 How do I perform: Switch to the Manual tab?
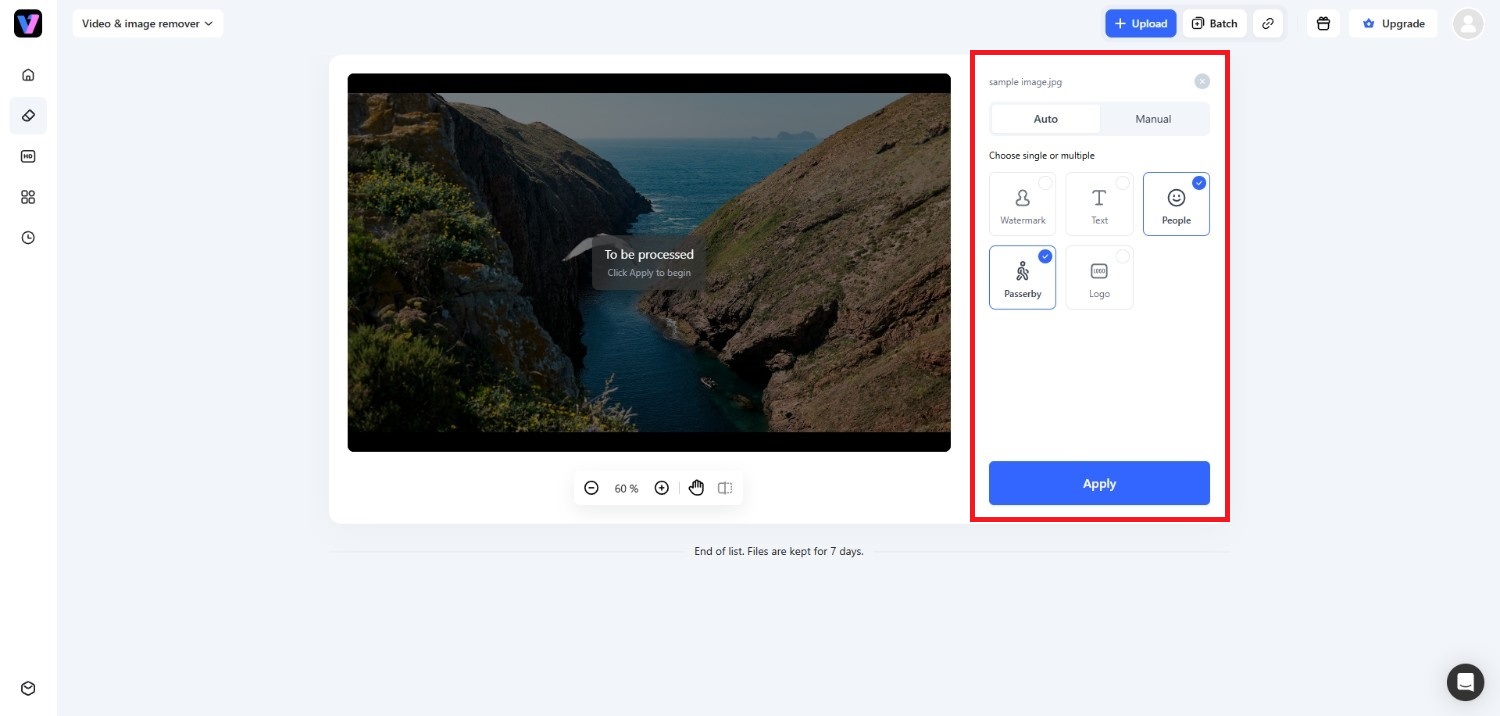[x=1153, y=119]
